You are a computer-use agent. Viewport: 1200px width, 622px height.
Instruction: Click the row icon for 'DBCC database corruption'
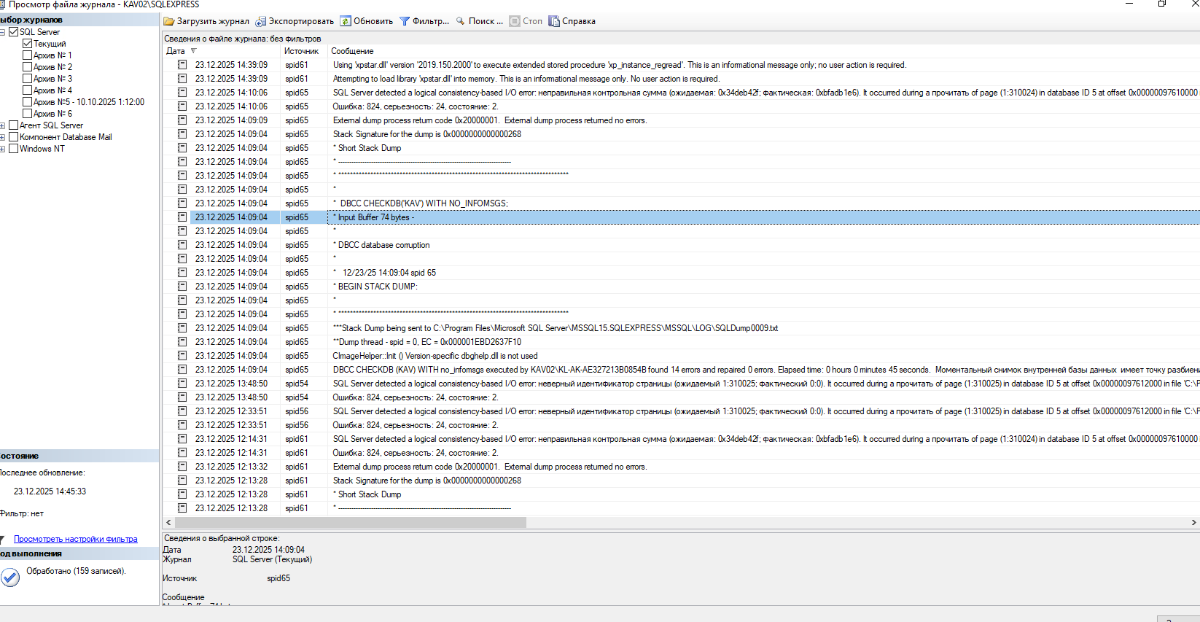[183, 245]
